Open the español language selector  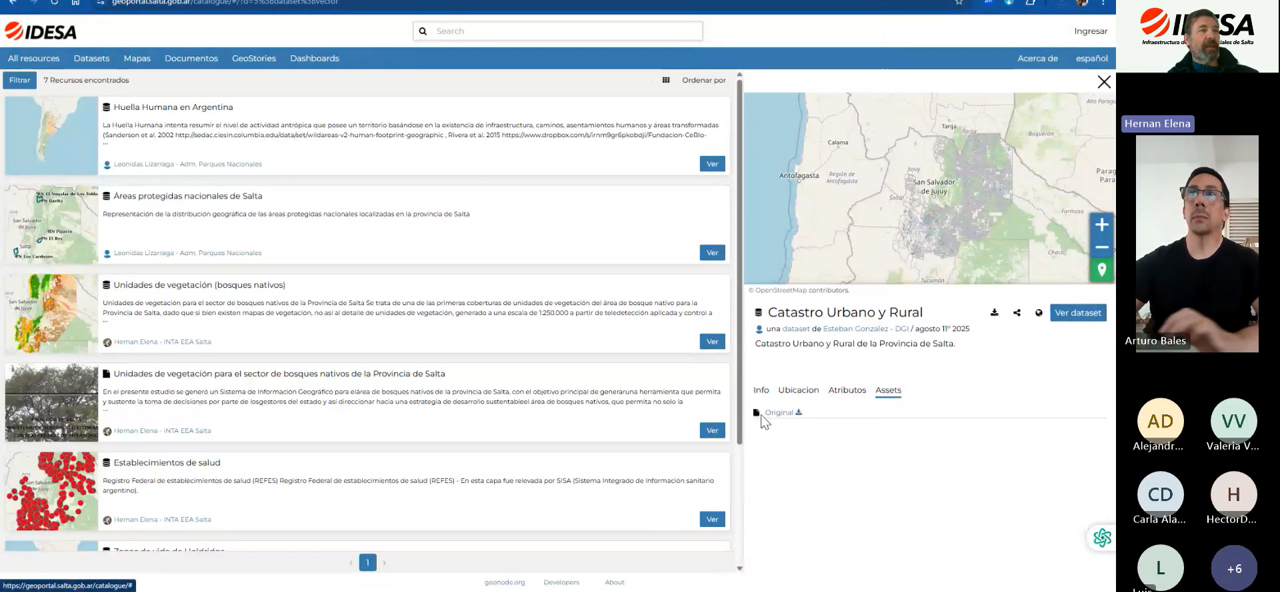point(1091,58)
